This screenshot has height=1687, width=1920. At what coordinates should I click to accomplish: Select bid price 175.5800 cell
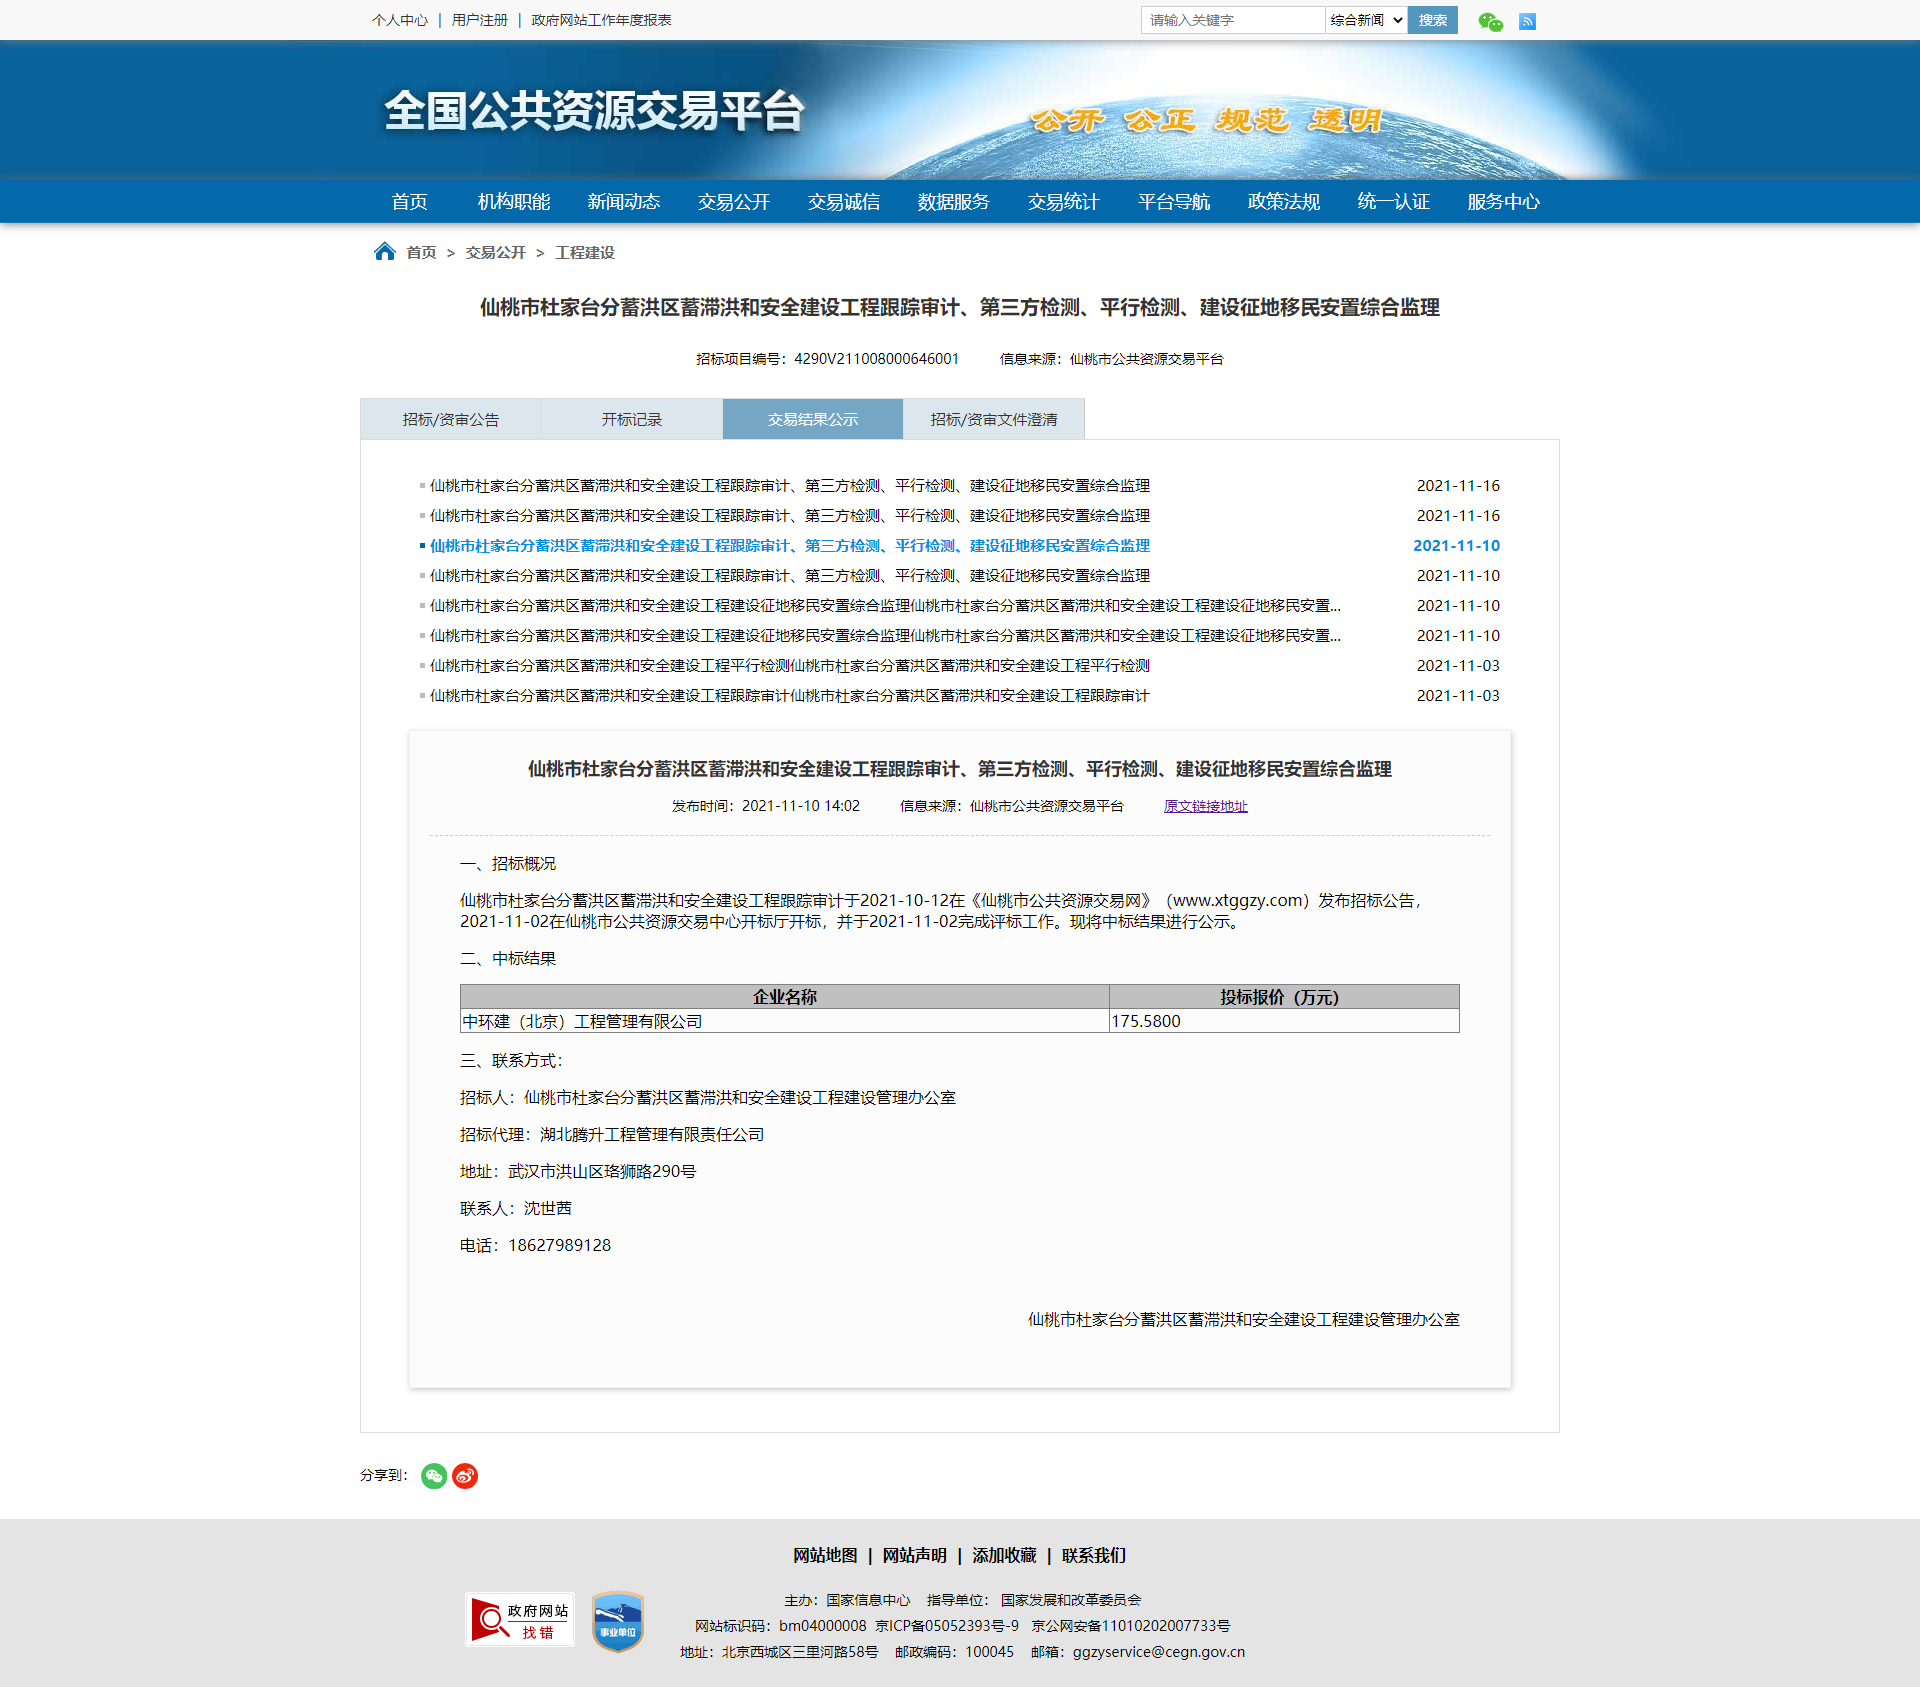[x=1284, y=1021]
